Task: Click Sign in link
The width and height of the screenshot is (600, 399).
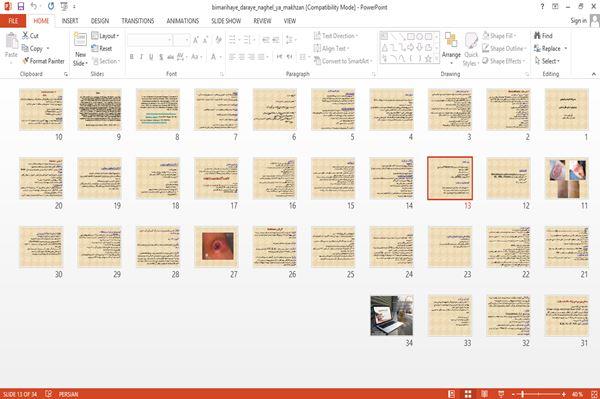Action: pyautogui.click(x=578, y=21)
